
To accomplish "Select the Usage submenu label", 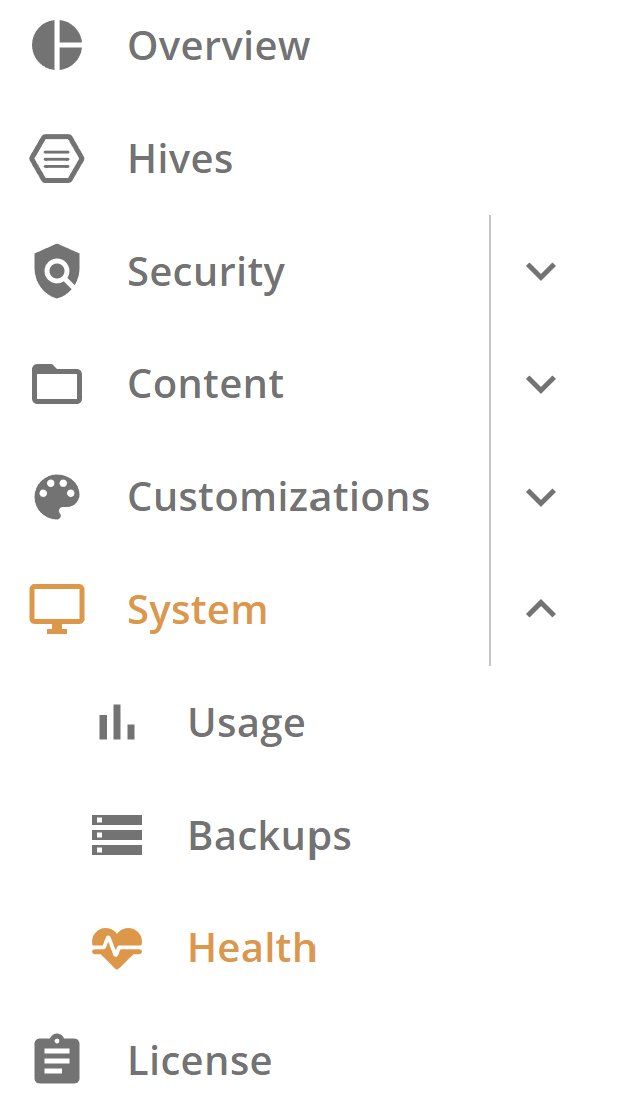I will pos(246,723).
